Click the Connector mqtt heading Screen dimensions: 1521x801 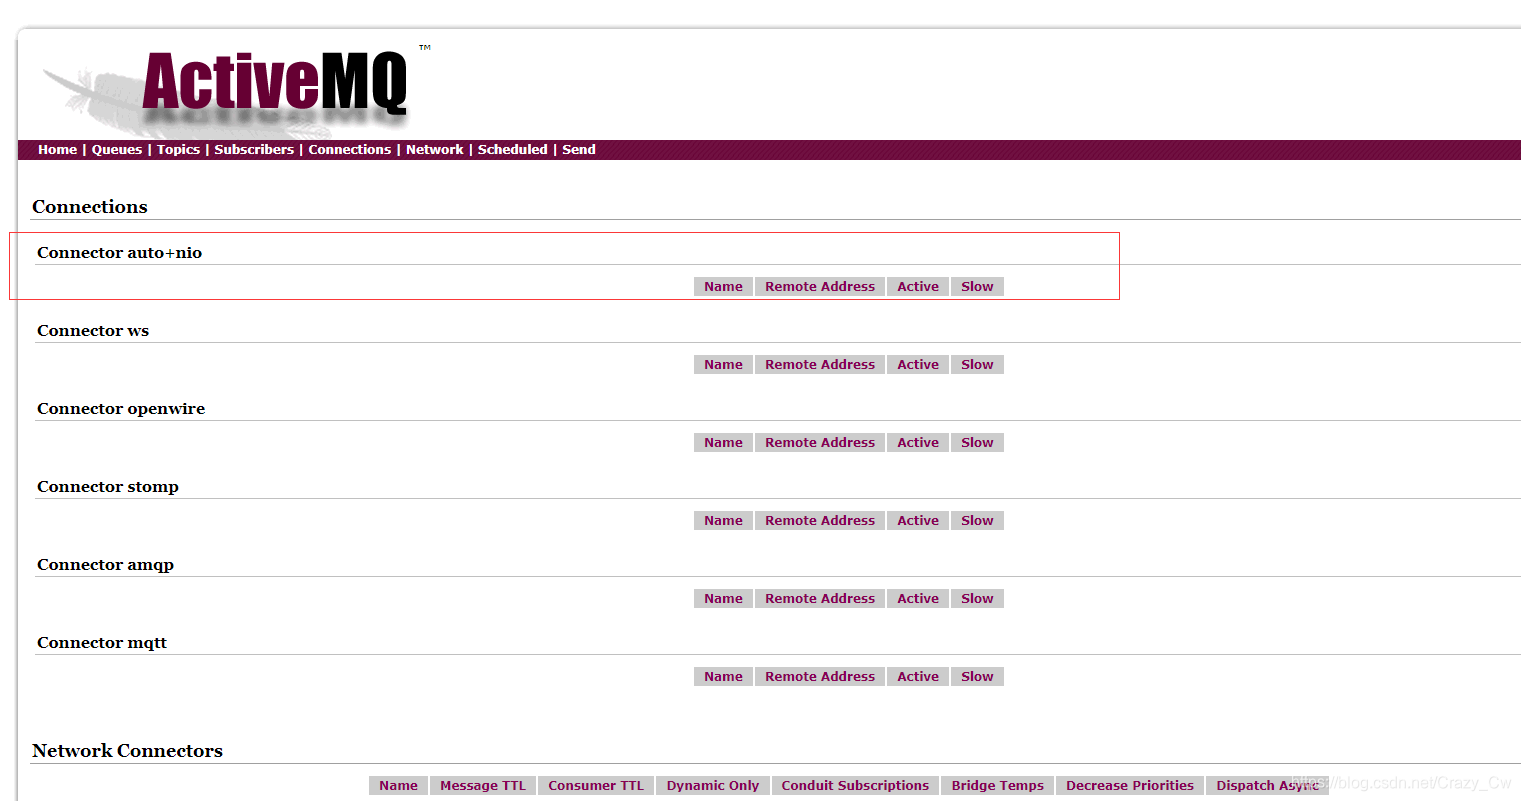[x=102, y=643]
